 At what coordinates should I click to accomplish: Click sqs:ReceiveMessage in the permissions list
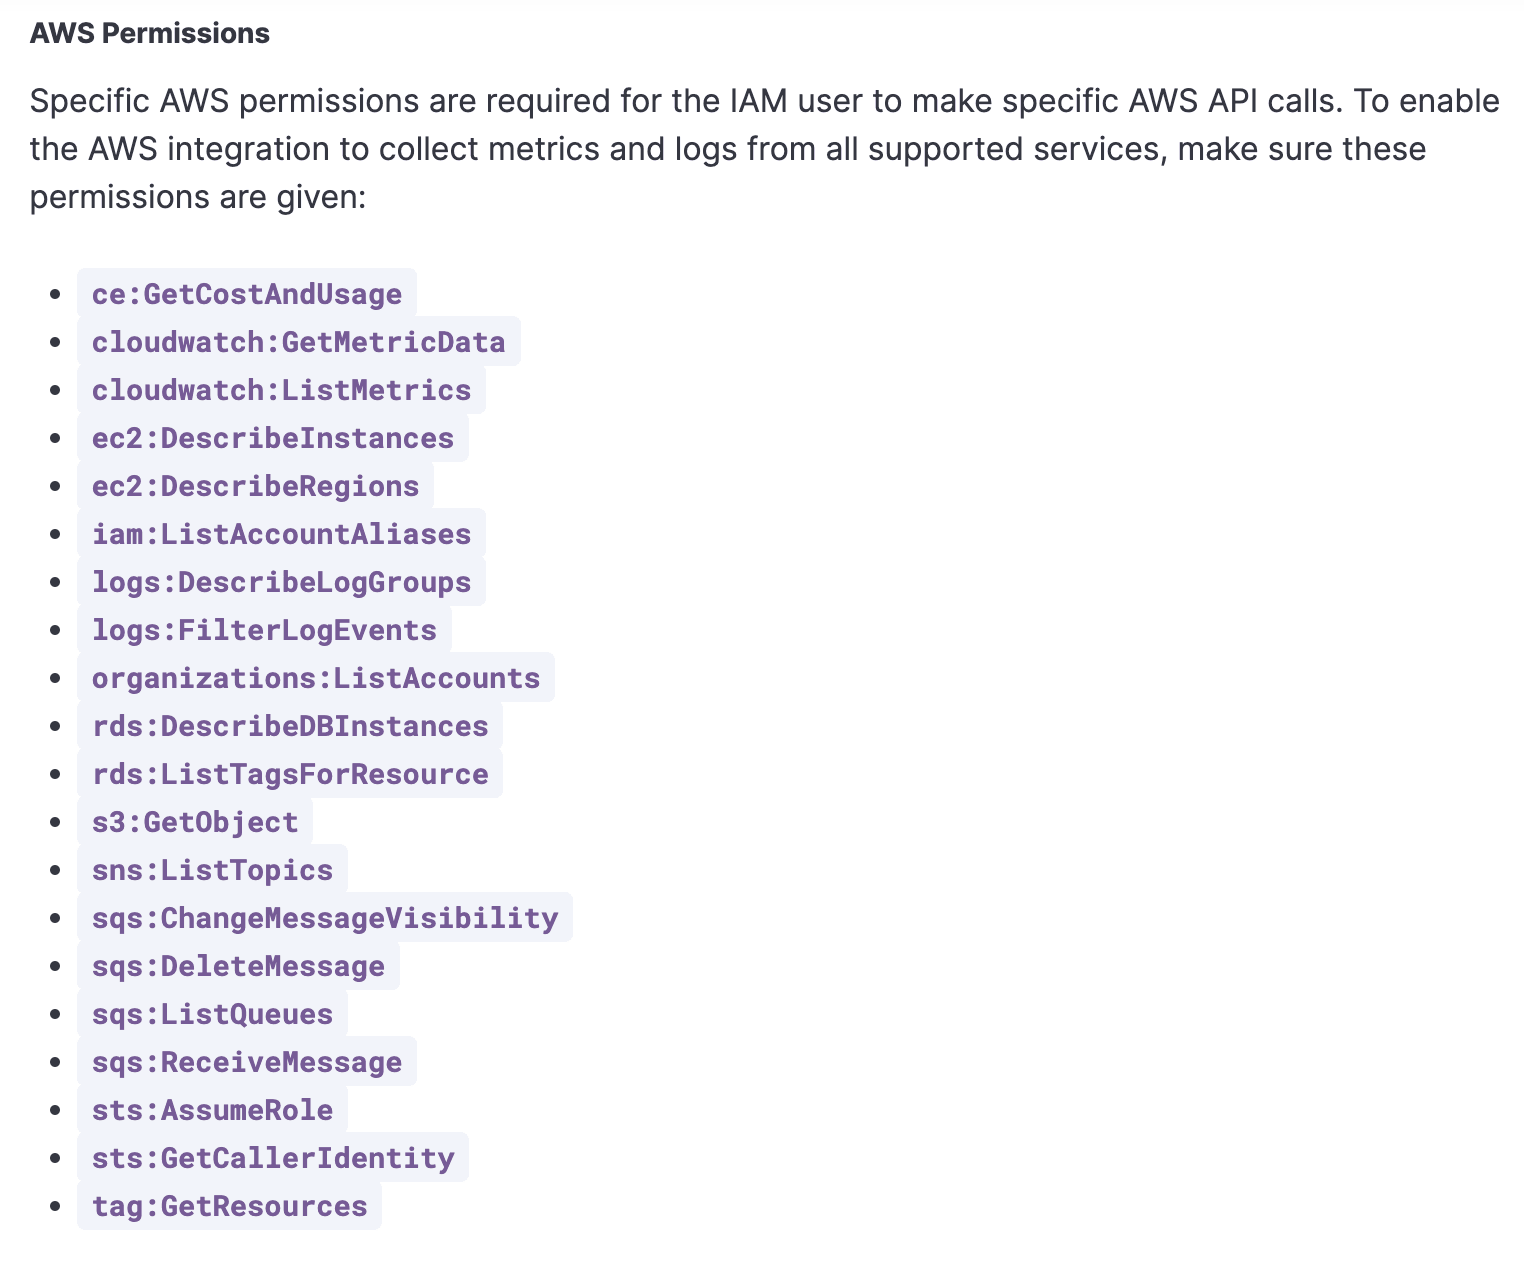pyautogui.click(x=246, y=1062)
